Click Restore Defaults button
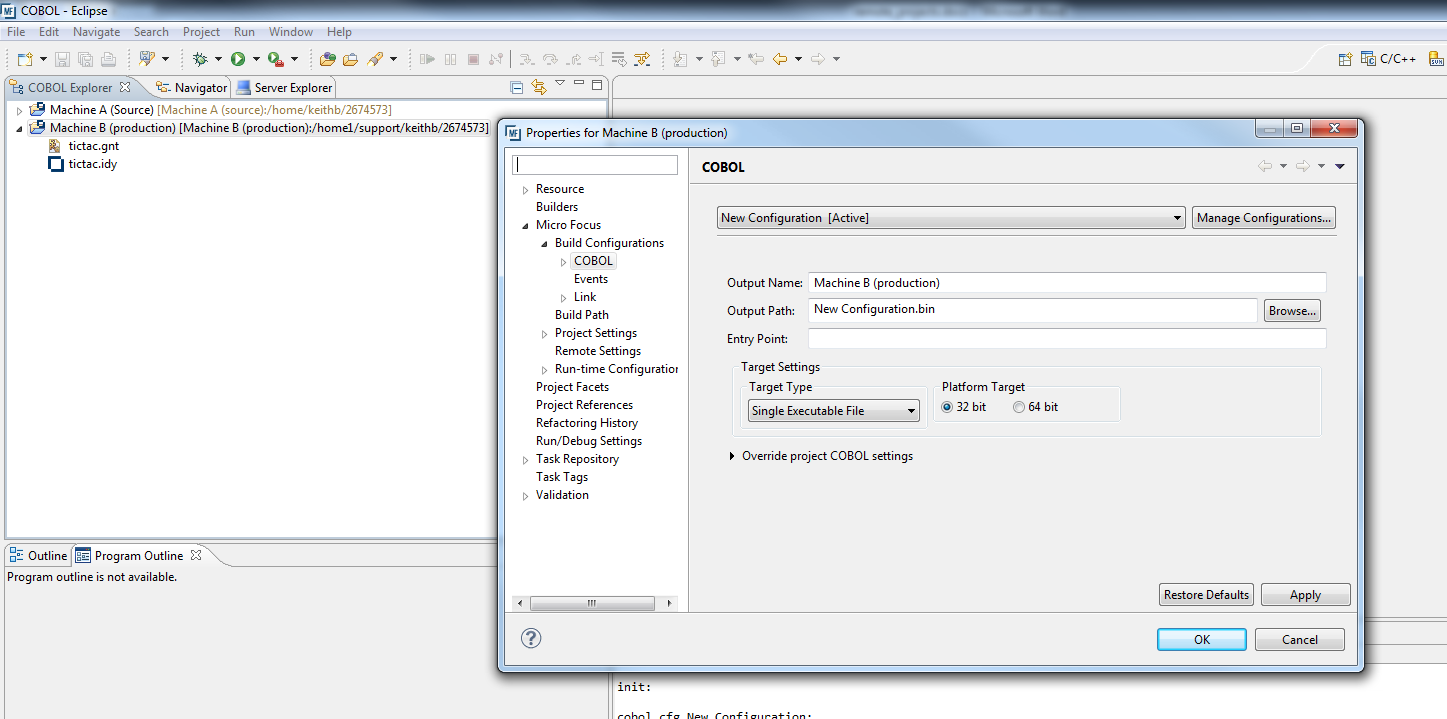The width and height of the screenshot is (1447, 719). coord(1206,595)
